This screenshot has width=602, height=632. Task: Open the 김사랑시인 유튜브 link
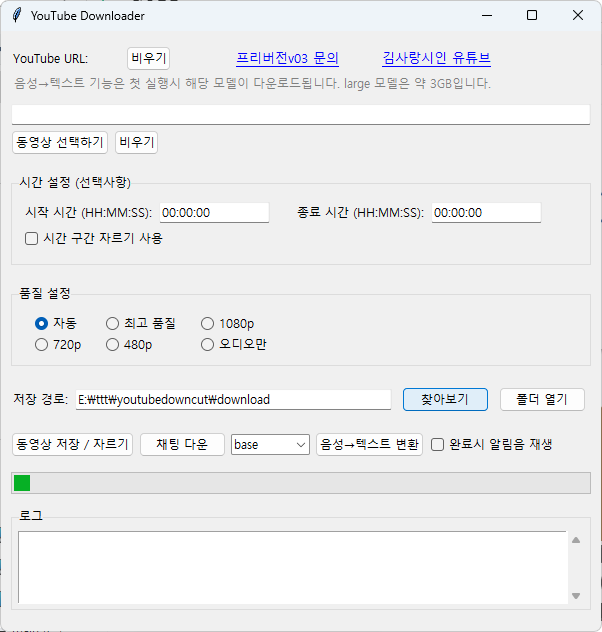tap(436, 58)
